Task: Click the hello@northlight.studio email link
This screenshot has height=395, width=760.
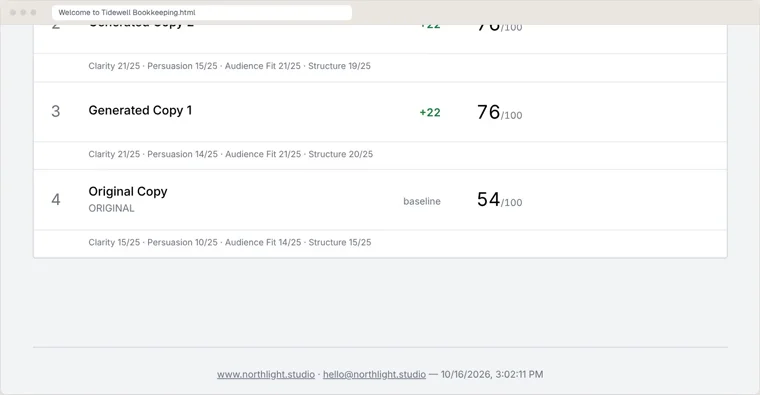Action: (x=374, y=374)
